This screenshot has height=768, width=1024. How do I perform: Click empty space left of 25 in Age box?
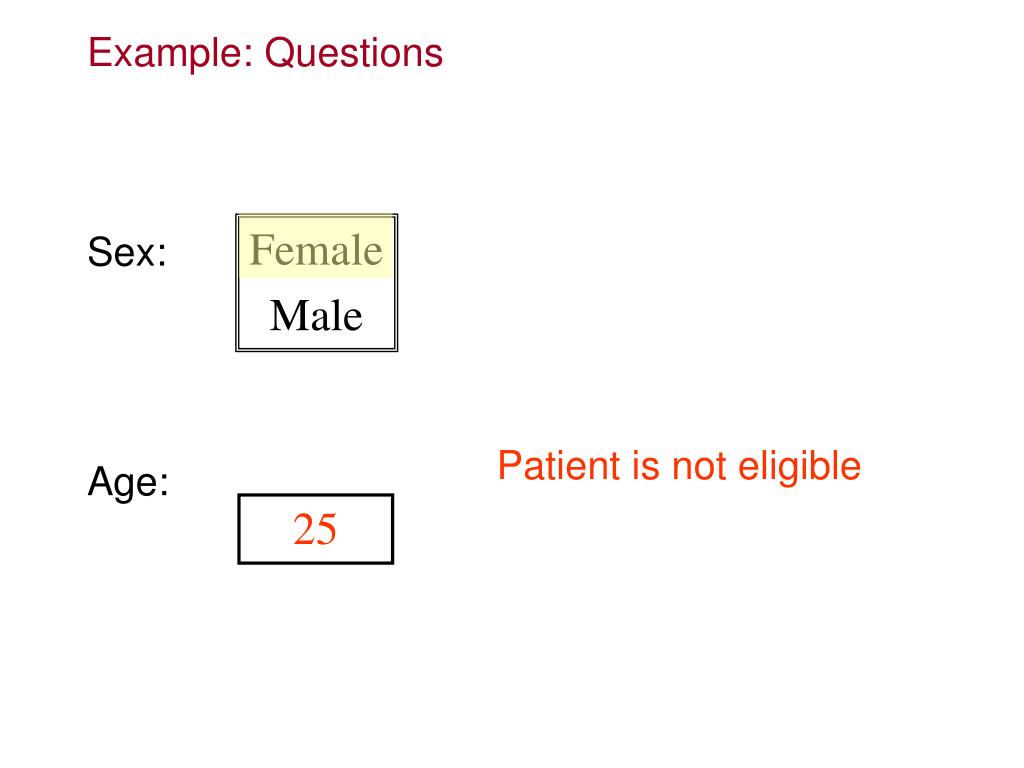pyautogui.click(x=263, y=529)
